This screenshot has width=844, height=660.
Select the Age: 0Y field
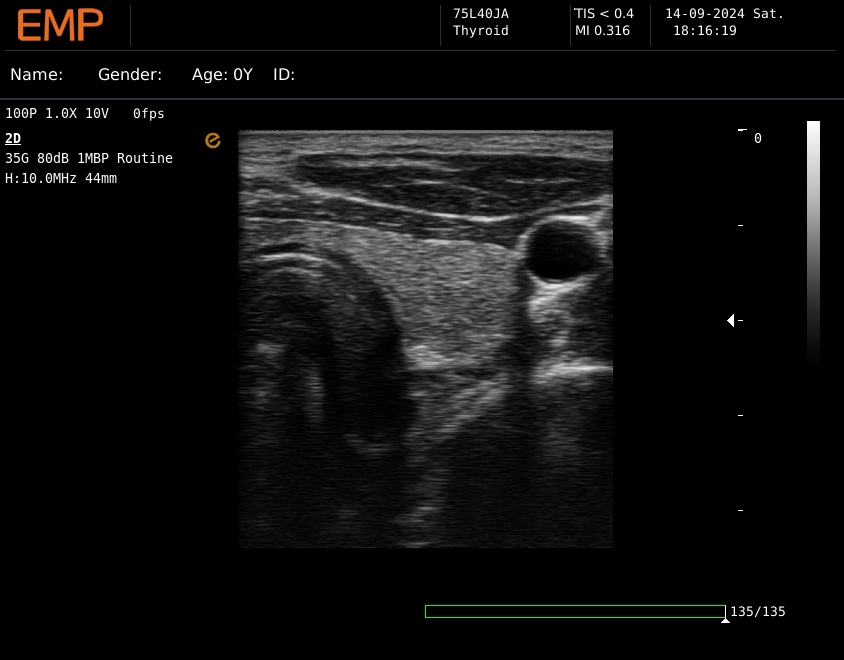coord(221,74)
